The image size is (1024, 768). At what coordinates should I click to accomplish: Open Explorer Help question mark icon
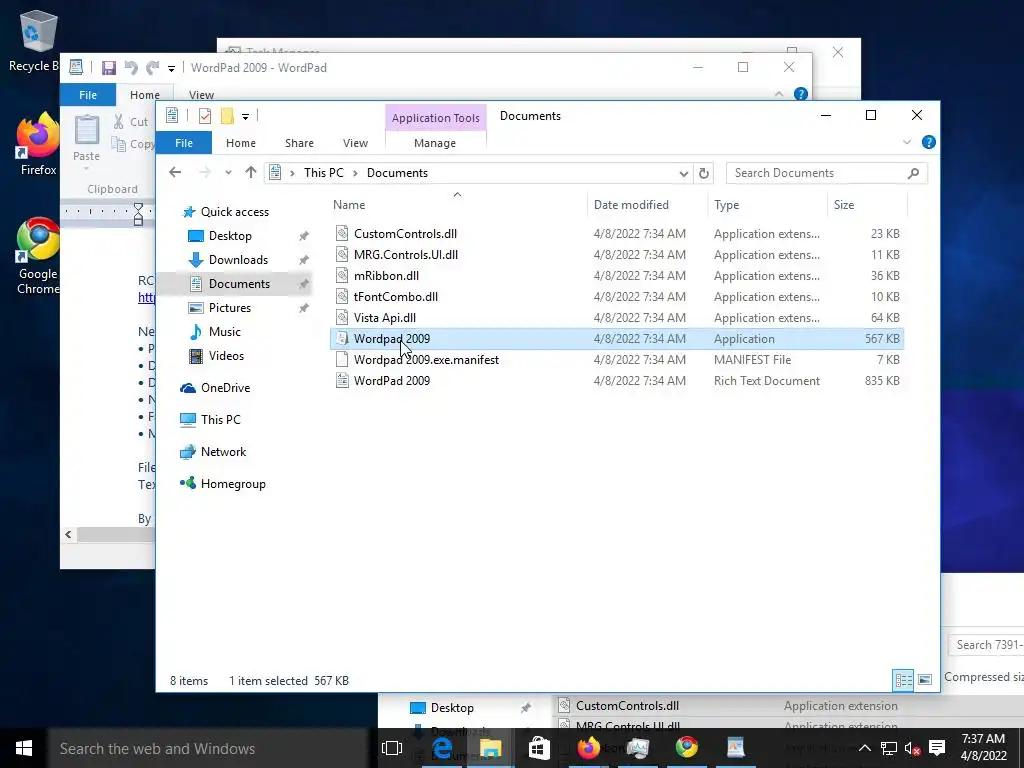click(x=928, y=142)
